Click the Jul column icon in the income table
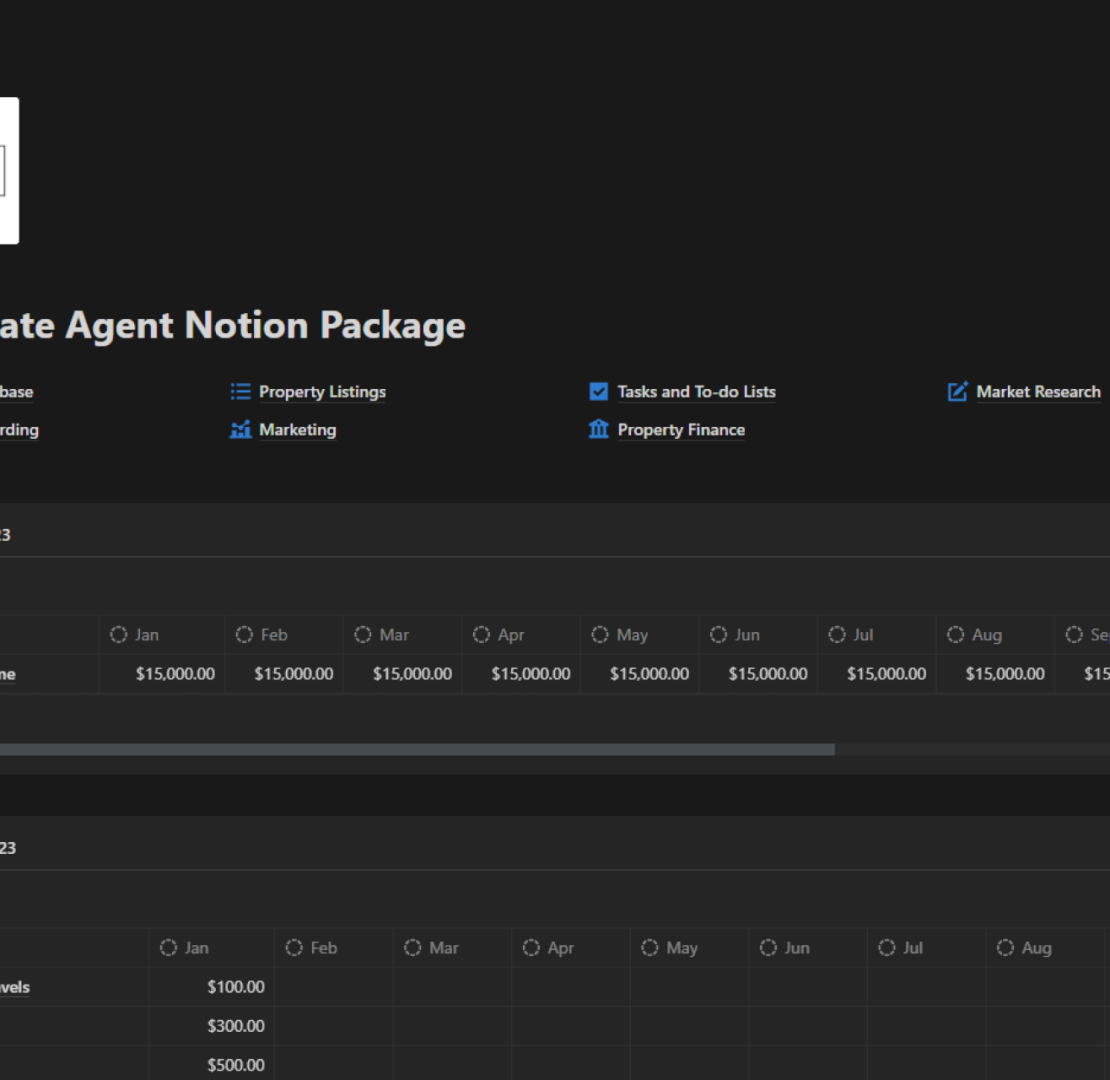 837,635
